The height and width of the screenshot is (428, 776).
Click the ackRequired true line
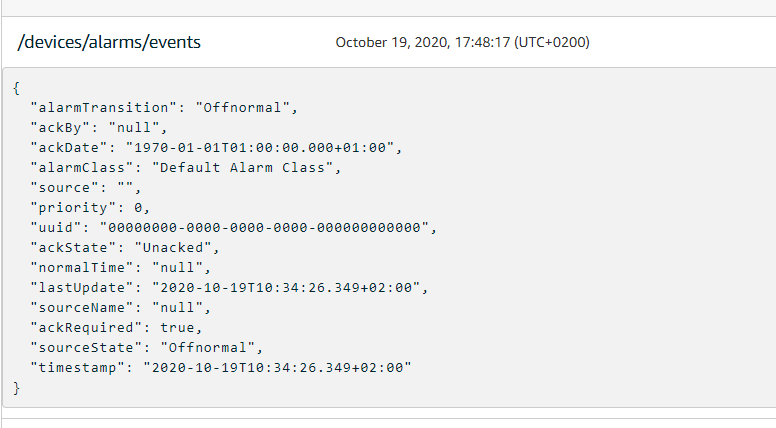tap(117, 327)
